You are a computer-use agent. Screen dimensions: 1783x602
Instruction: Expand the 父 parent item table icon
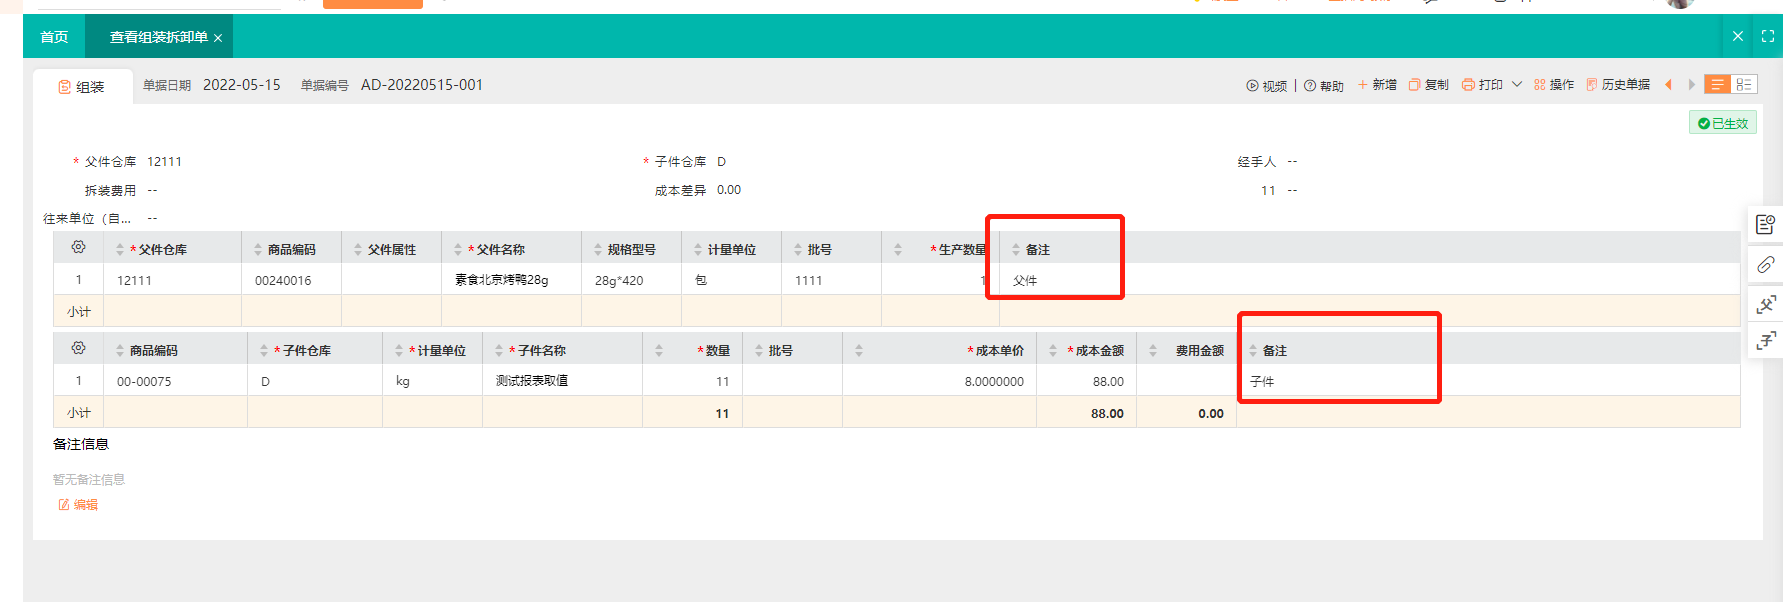[x=1766, y=304]
